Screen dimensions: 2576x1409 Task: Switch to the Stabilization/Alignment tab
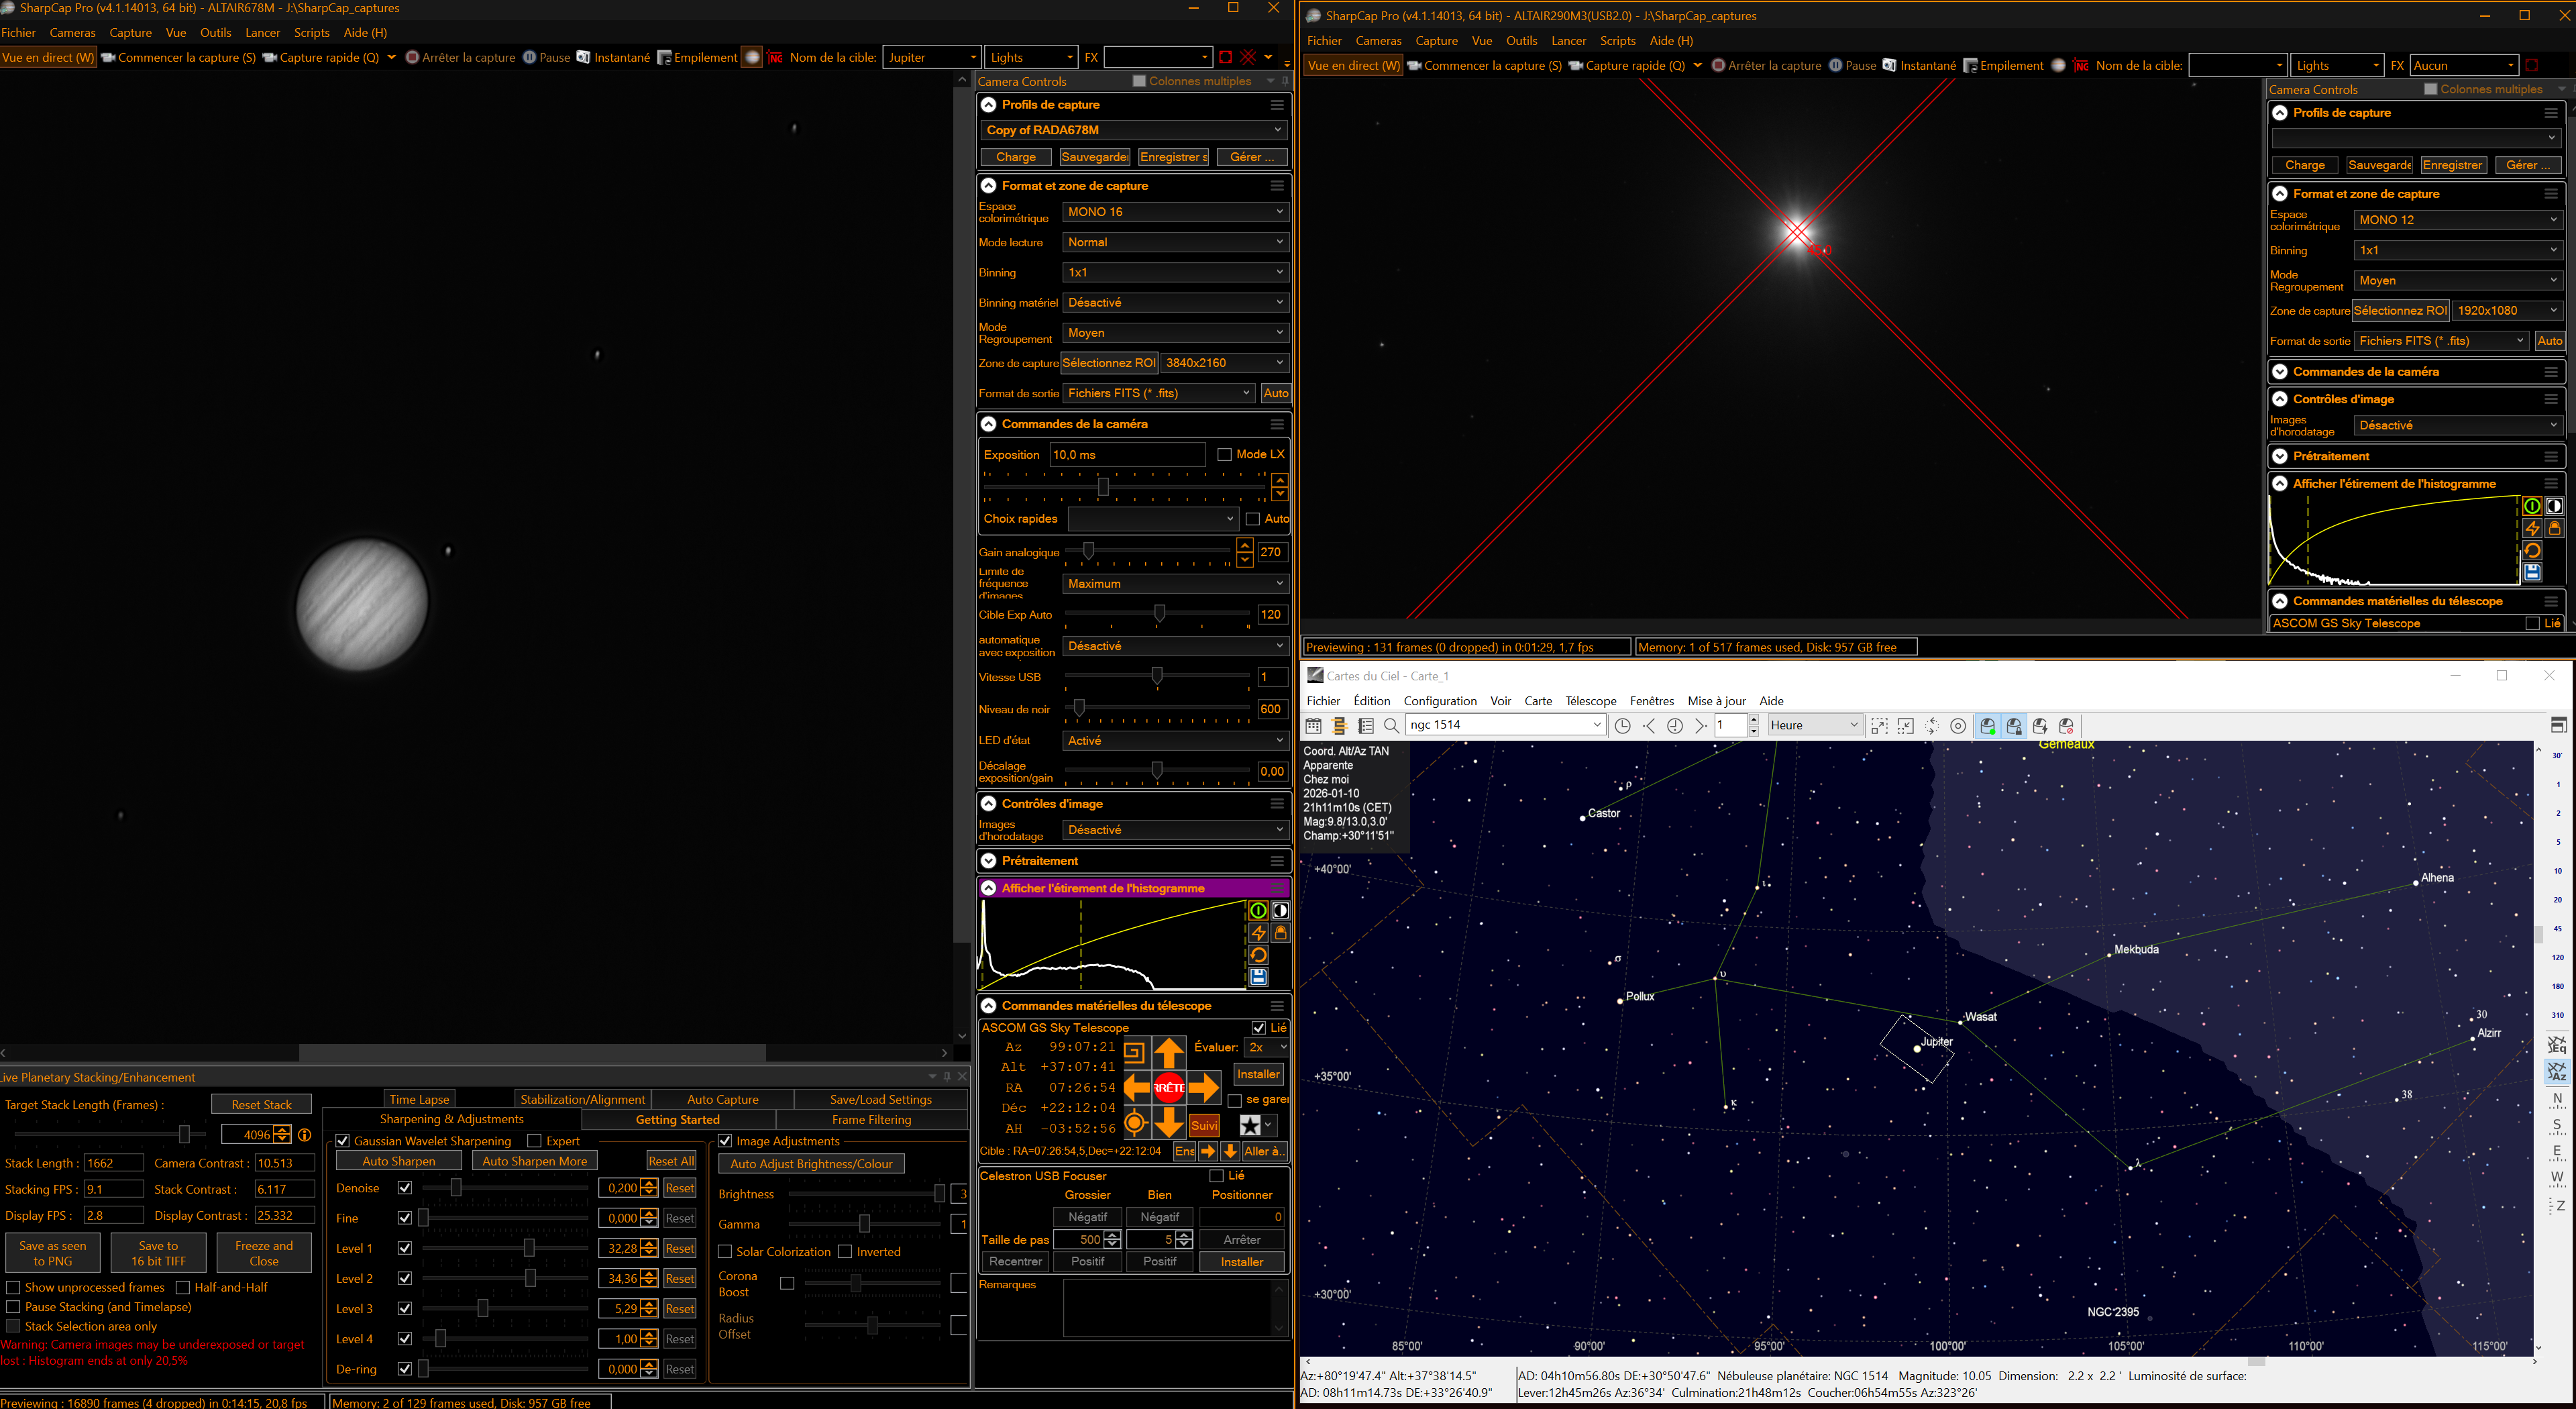[582, 1099]
